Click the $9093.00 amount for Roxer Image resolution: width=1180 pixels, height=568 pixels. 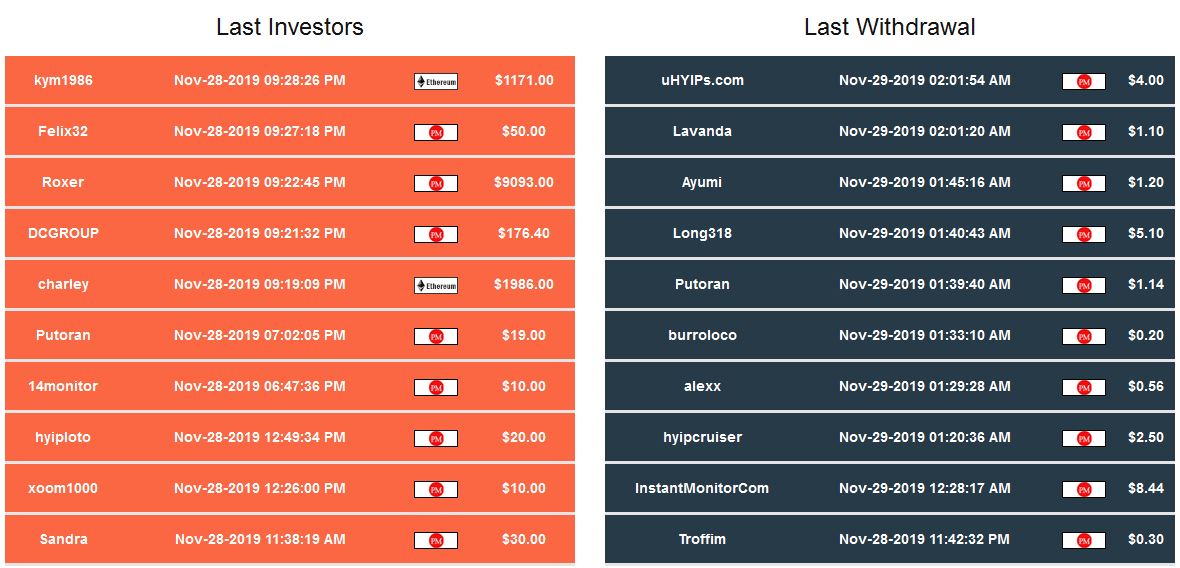[x=523, y=182]
